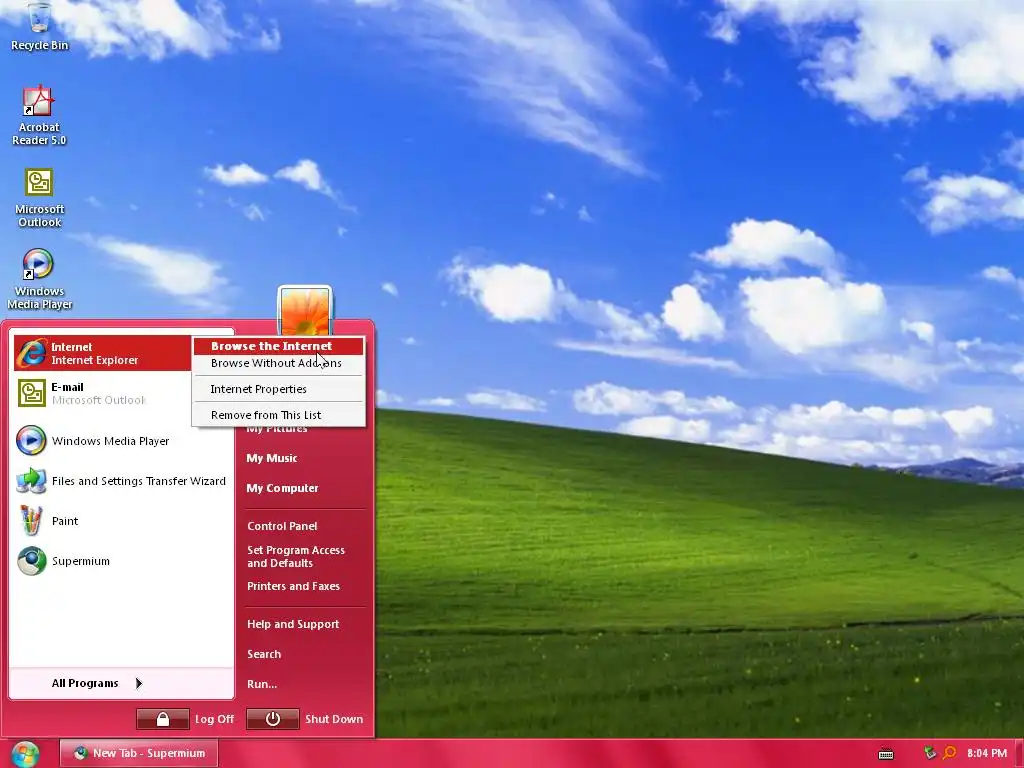Open Set Program Access and Defaults
Viewport: 1024px width, 768px height.
coord(296,556)
